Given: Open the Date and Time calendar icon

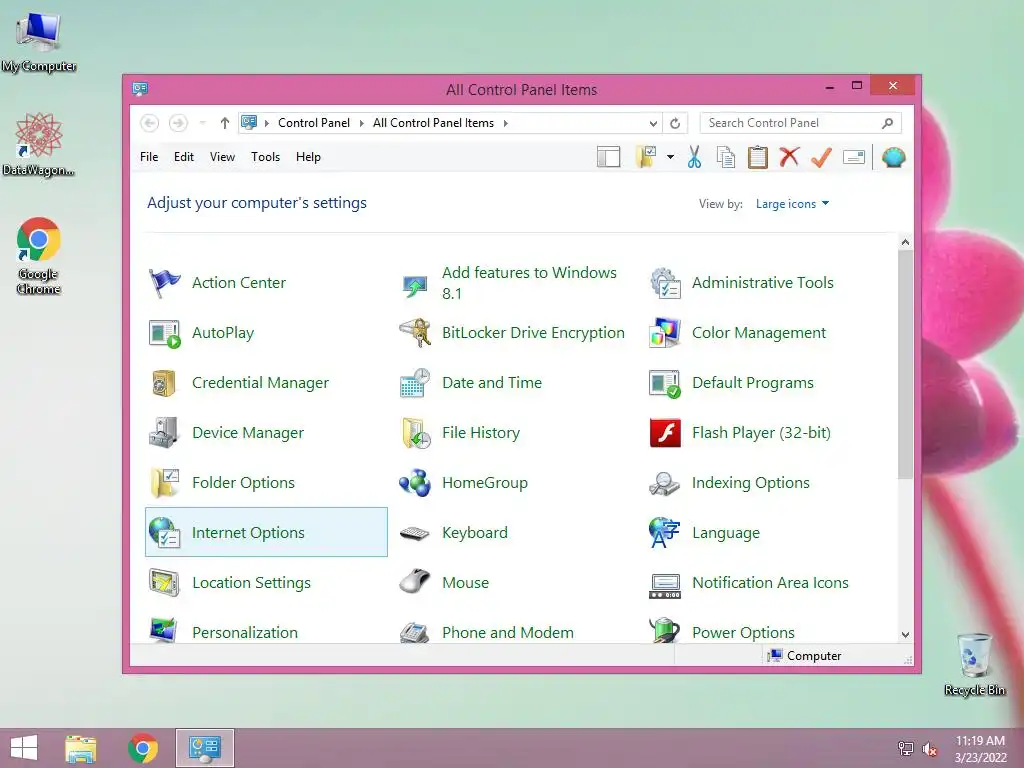Looking at the screenshot, I should [x=415, y=383].
